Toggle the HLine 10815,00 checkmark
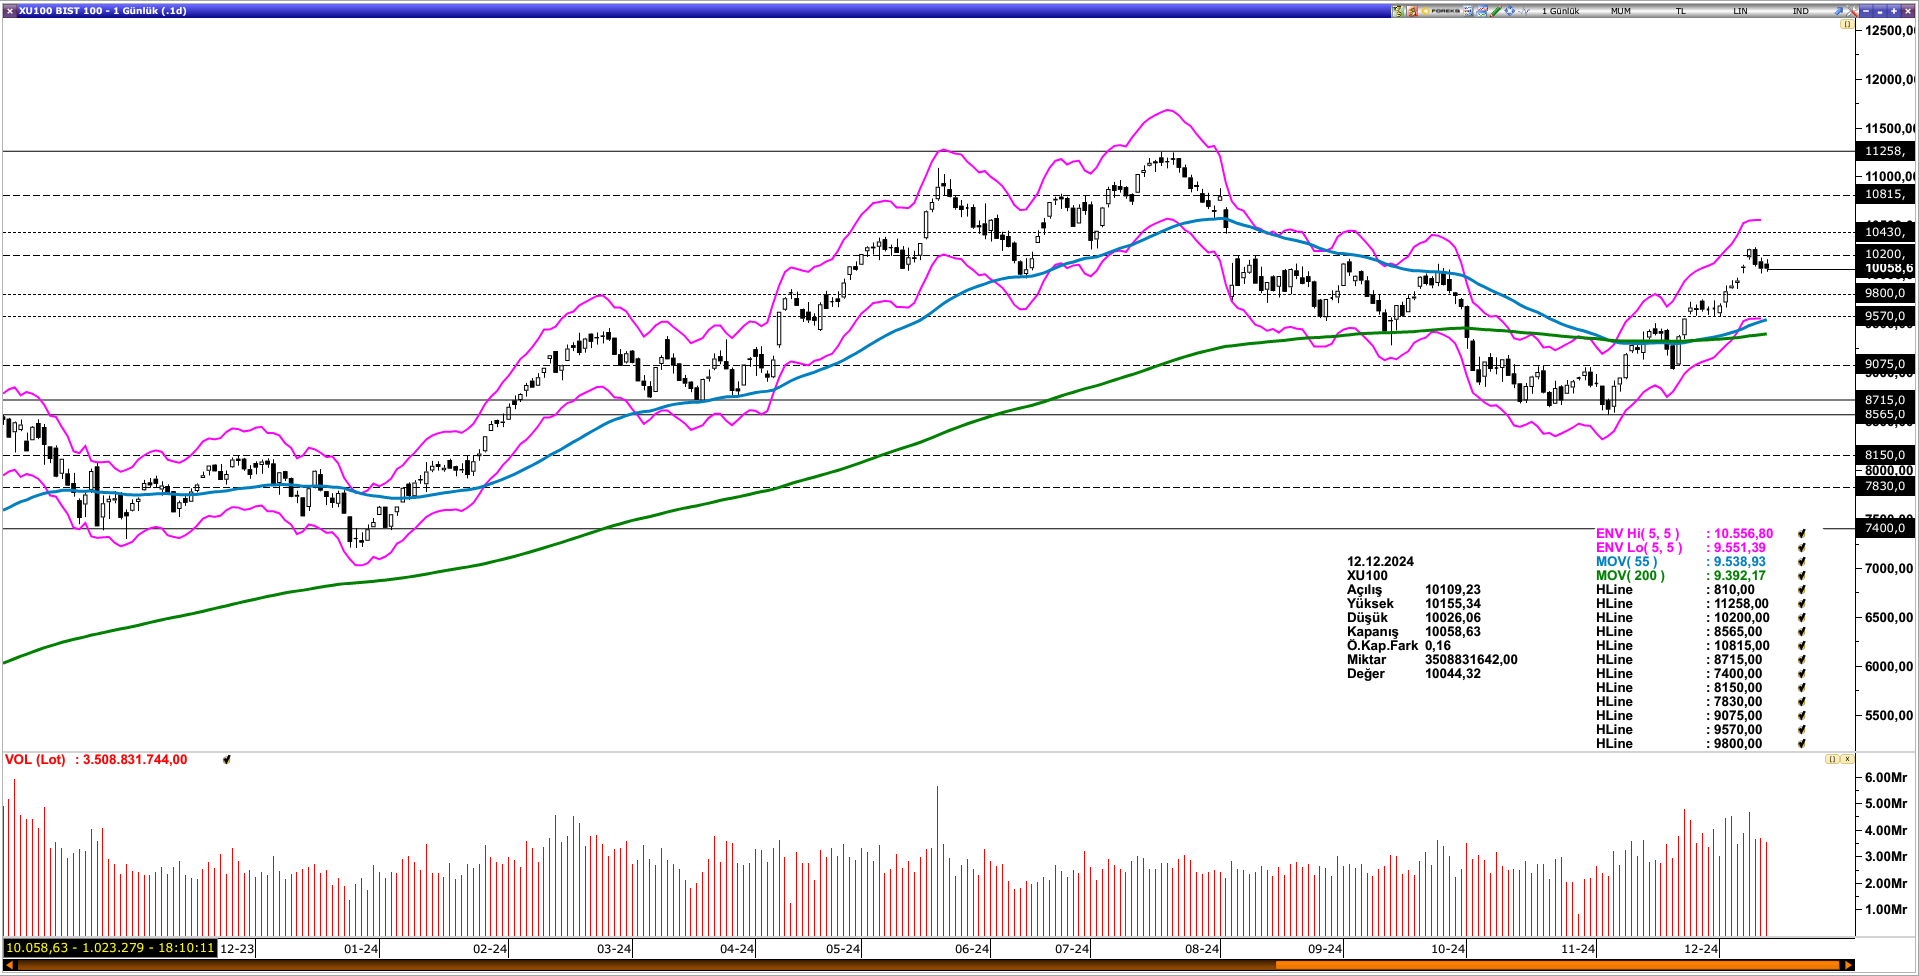The image size is (1919, 976). pos(1801,646)
